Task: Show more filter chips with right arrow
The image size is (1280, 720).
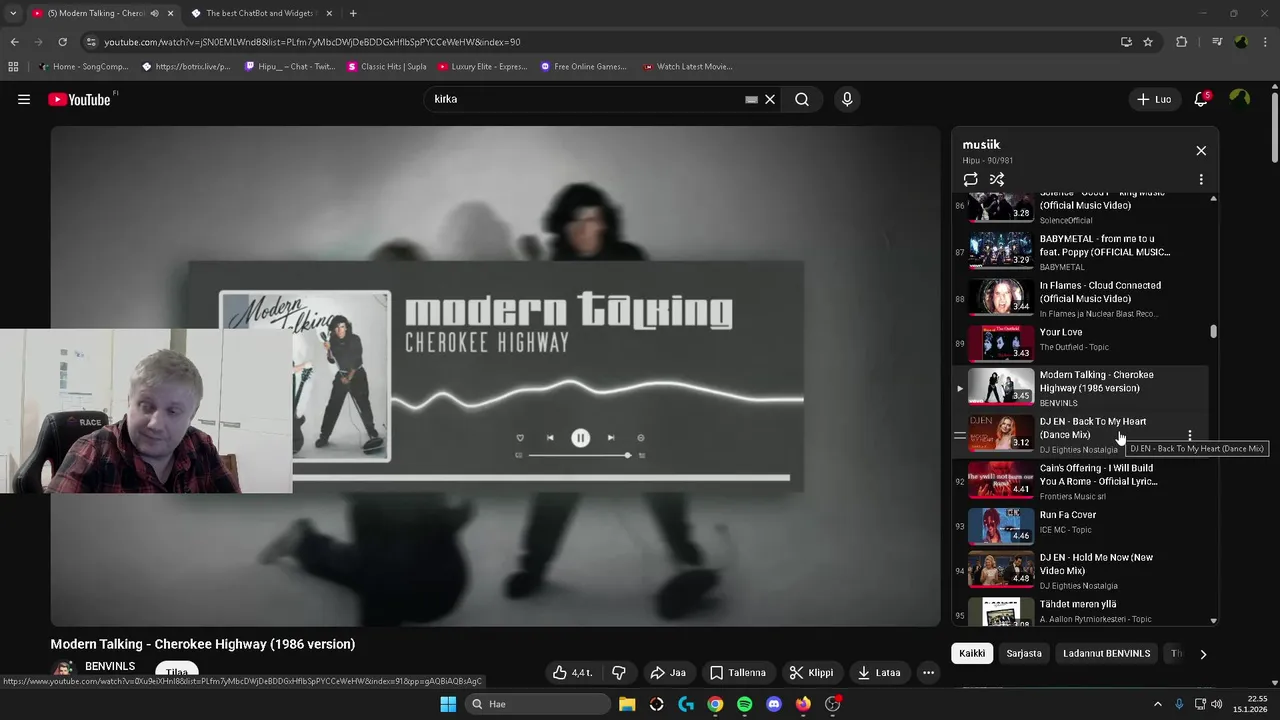Action: coord(1203,654)
